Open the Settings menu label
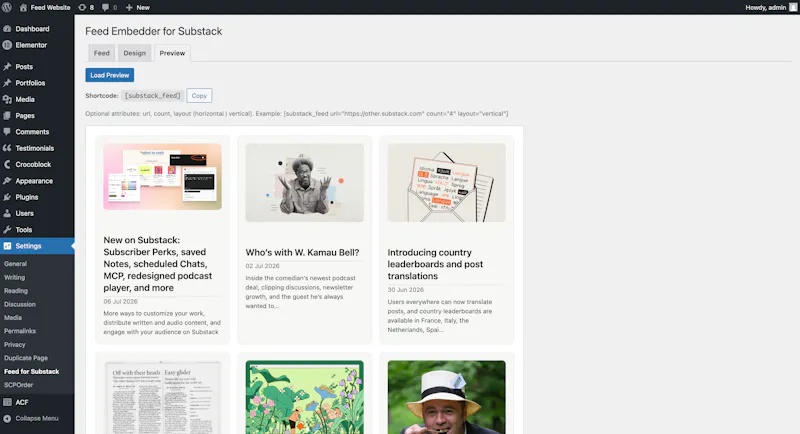Screen dimensions: 800x434 (28, 246)
